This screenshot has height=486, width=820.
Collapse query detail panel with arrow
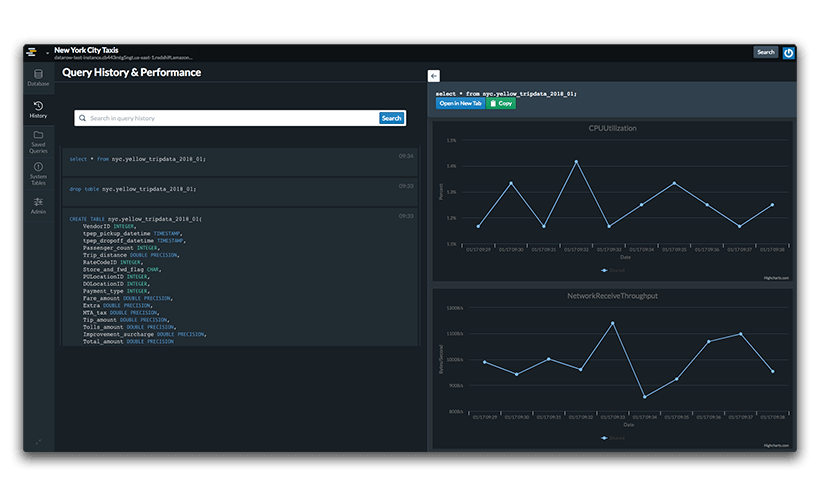coord(434,76)
